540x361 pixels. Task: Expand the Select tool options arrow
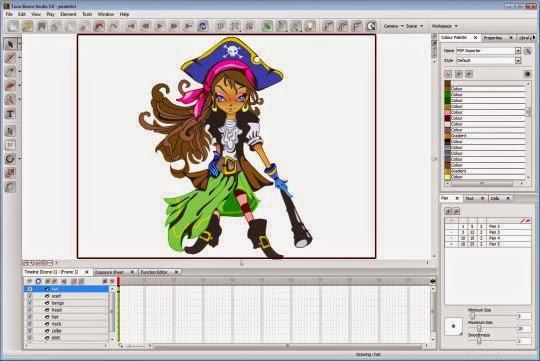click(x=19, y=44)
